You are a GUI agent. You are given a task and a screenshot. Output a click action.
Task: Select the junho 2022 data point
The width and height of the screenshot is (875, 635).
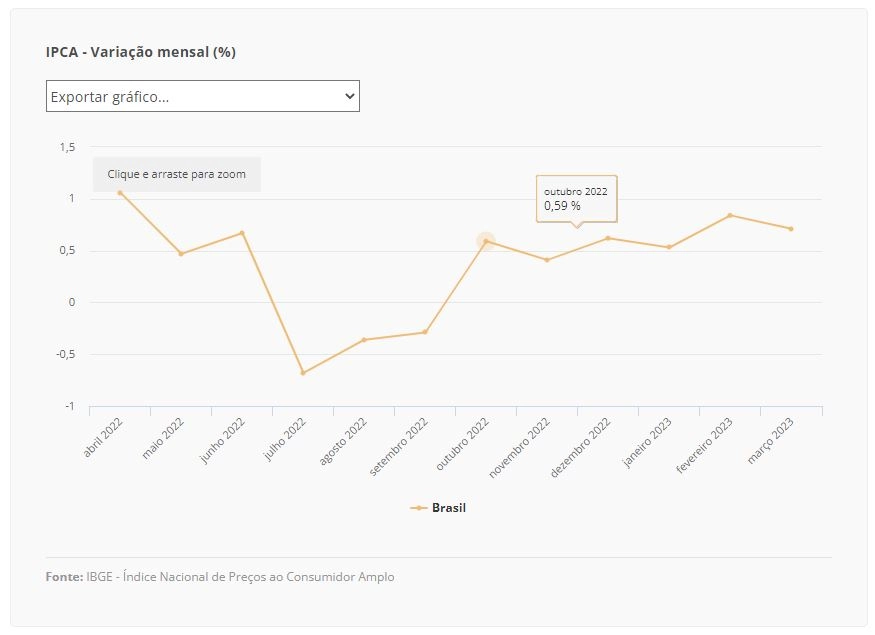click(x=242, y=233)
